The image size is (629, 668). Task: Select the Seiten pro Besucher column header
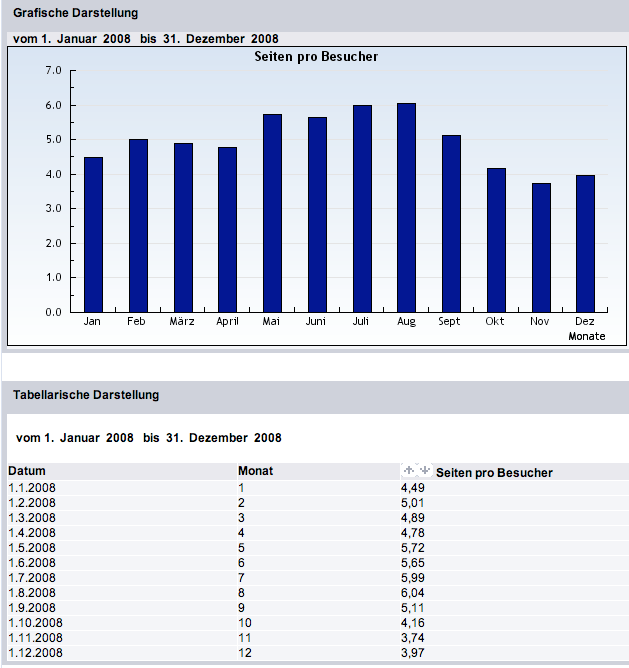coord(494,472)
